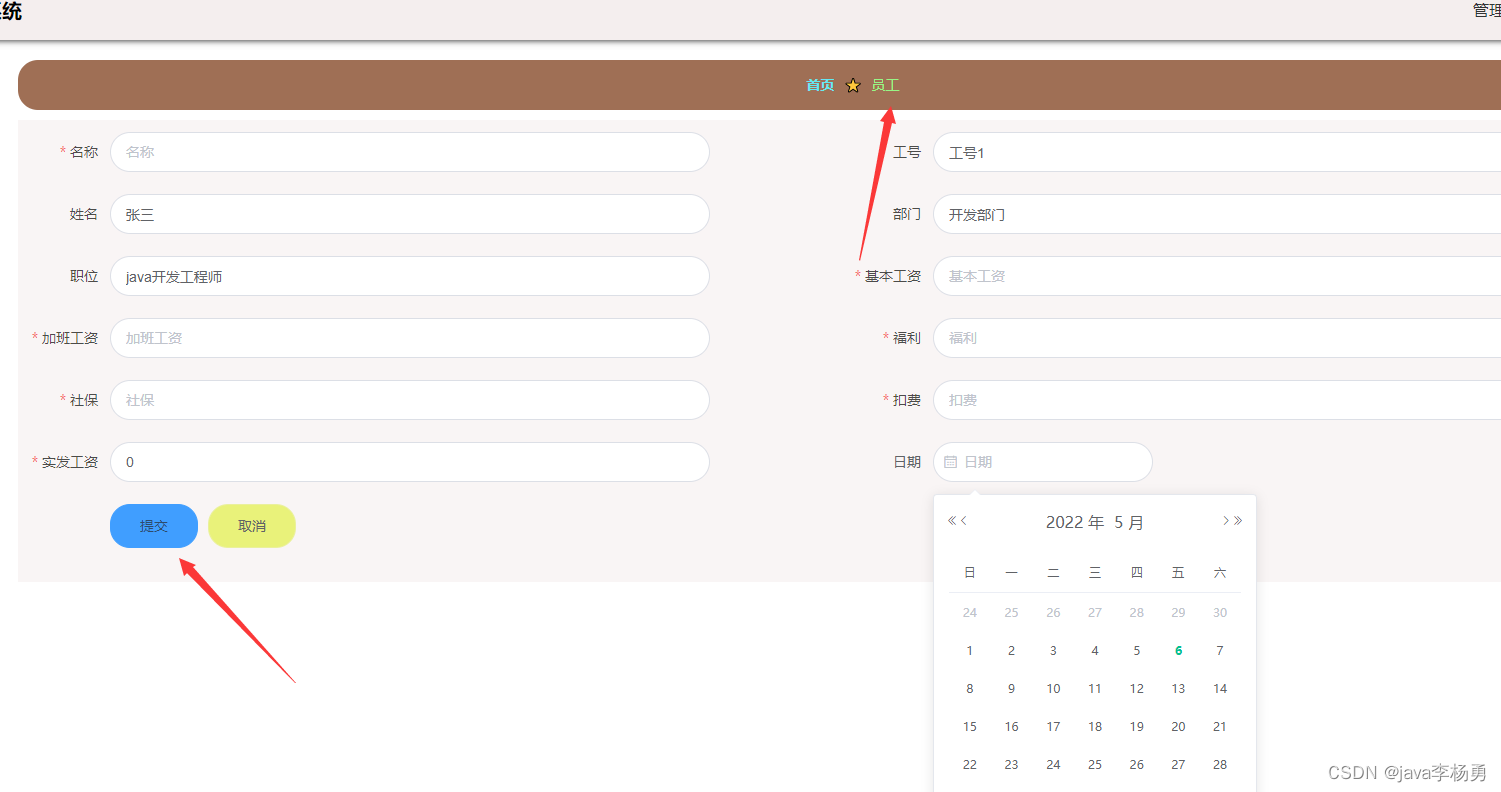Focus the 福利 input field
Image resolution: width=1501 pixels, height=792 pixels.
(x=1217, y=338)
